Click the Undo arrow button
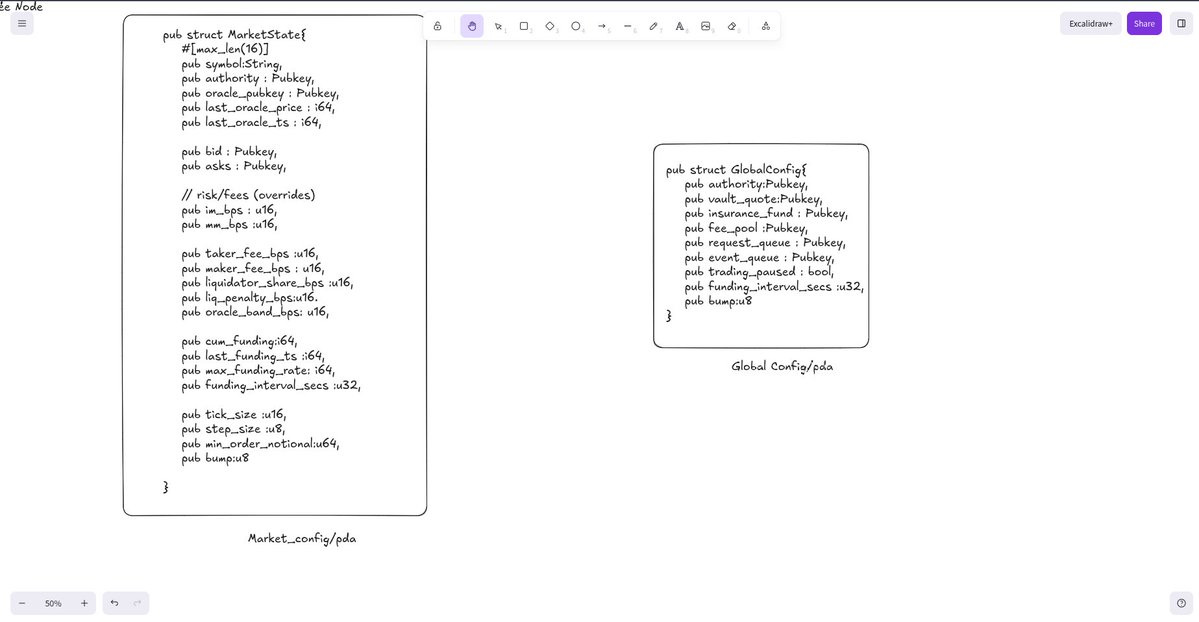 point(114,603)
